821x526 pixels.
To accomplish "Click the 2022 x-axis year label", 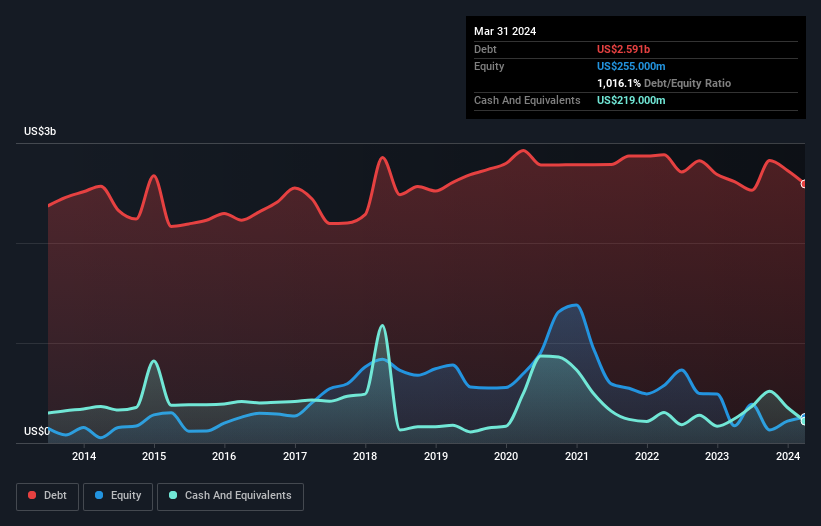I will (647, 456).
